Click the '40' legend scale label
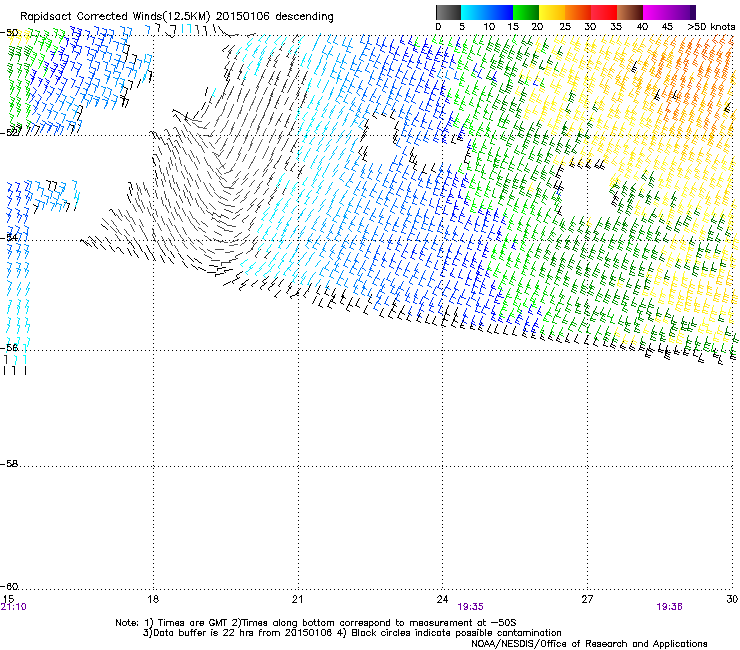This screenshot has height=650, width=740. pyautogui.click(x=642, y=27)
